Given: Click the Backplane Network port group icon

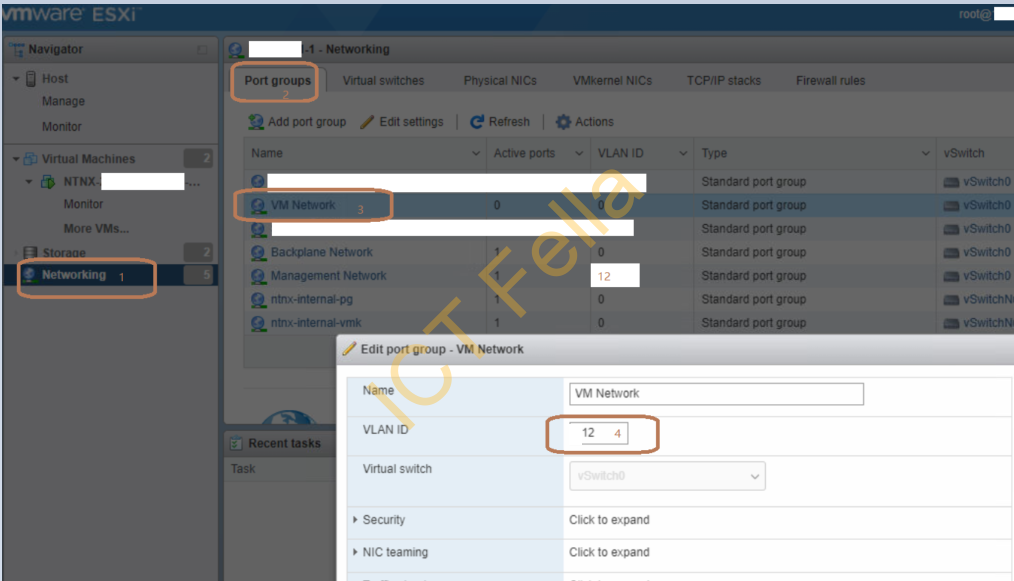Looking at the screenshot, I should (258, 252).
